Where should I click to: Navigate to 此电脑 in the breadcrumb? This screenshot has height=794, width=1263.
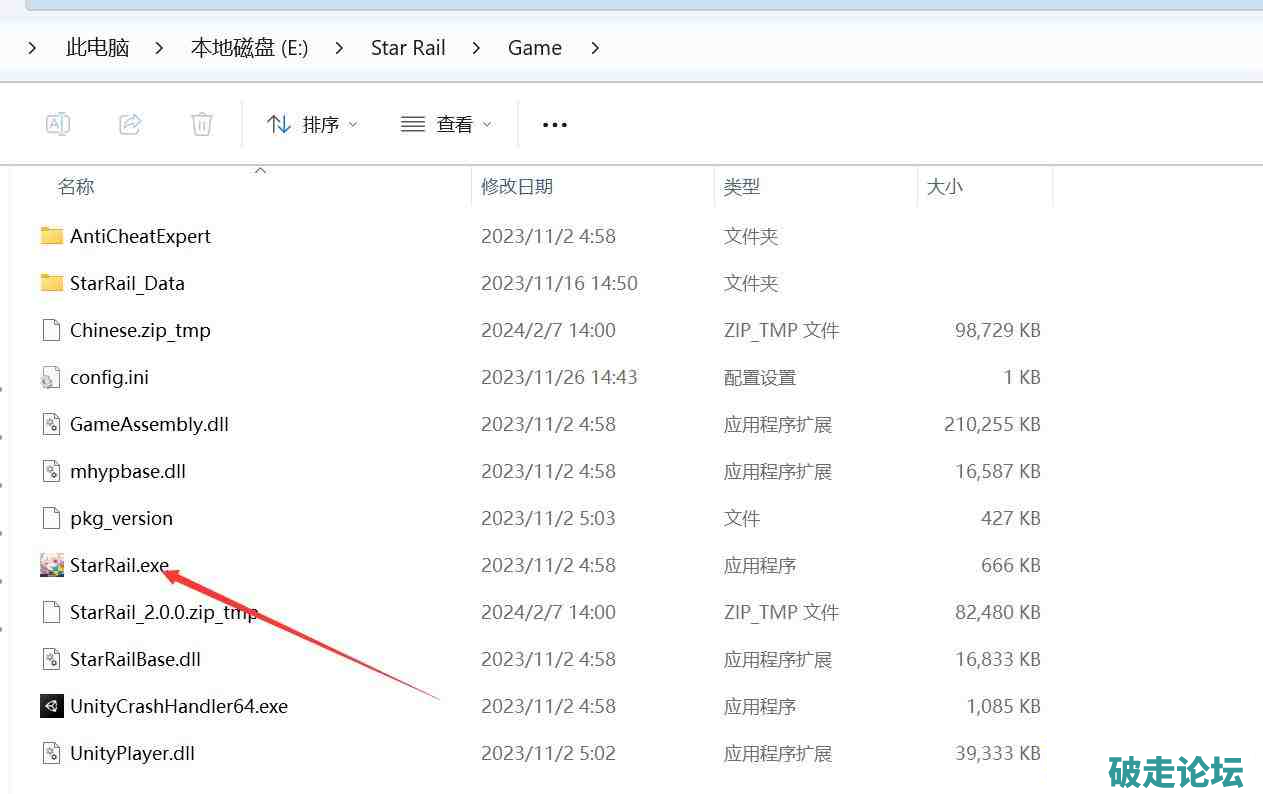click(x=98, y=48)
